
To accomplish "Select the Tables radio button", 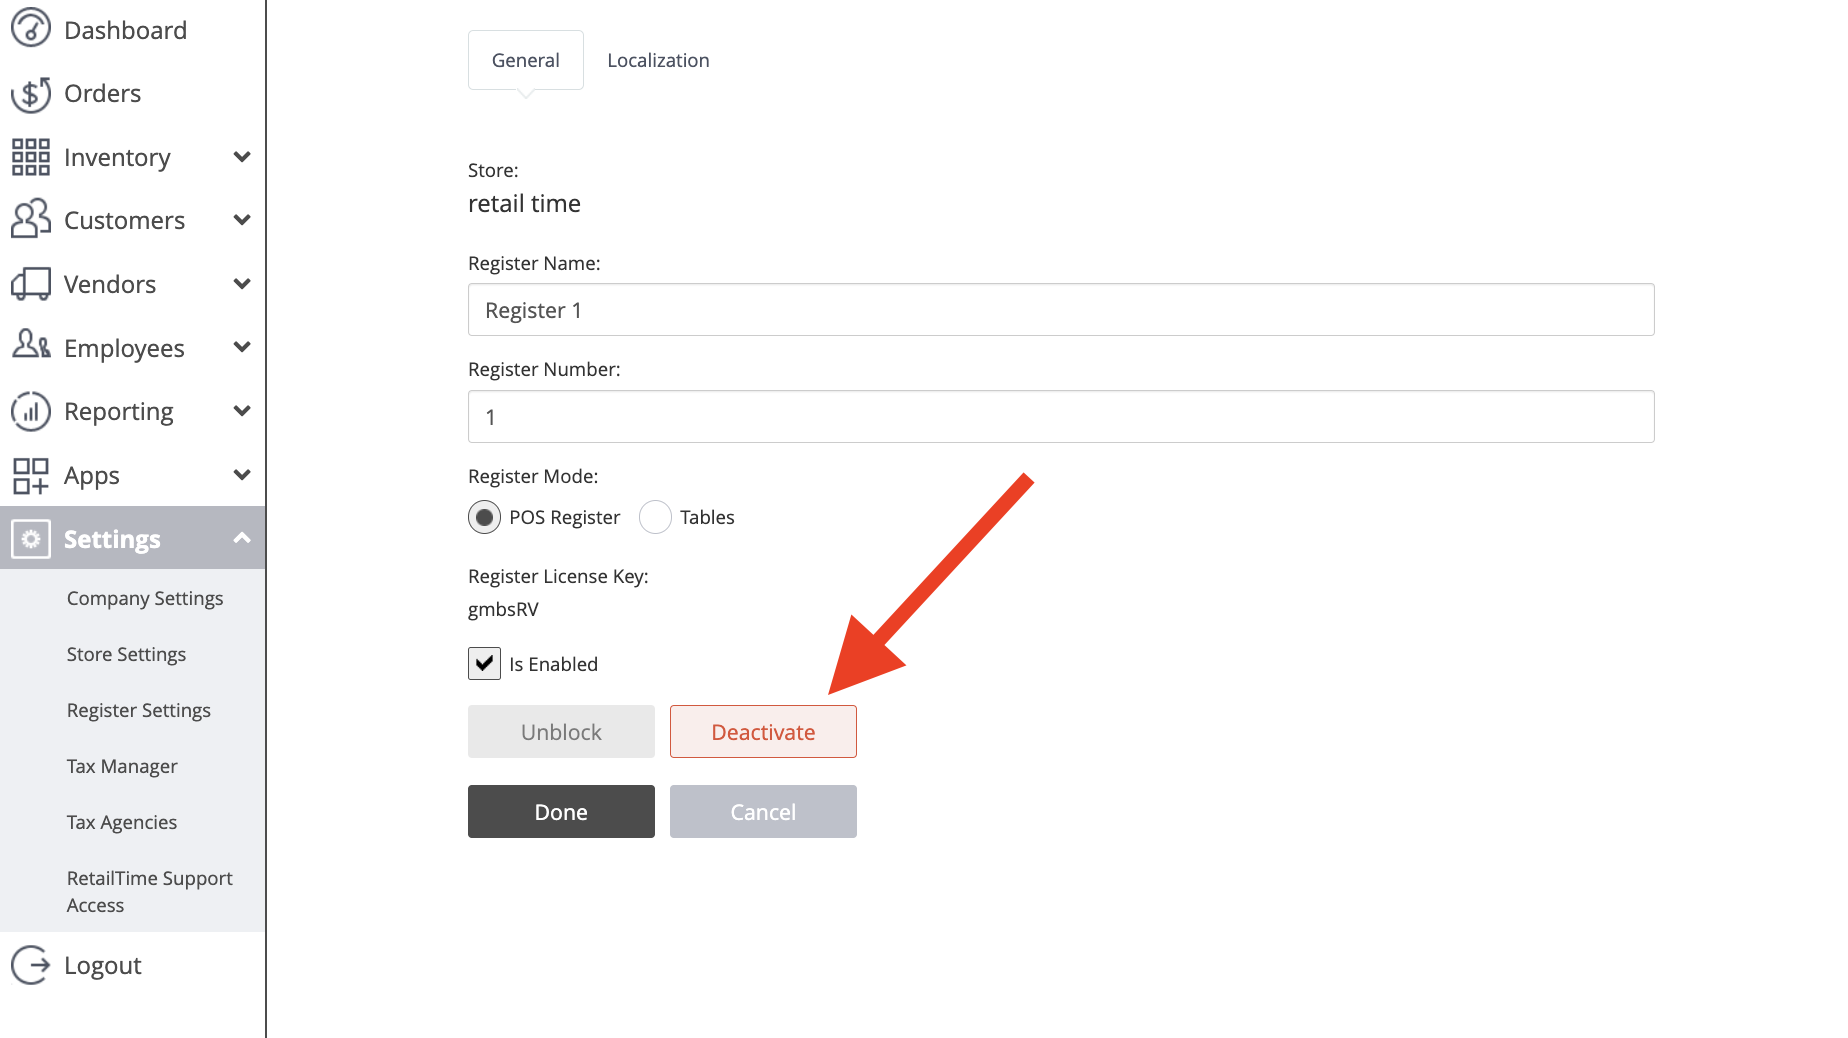I will click(x=655, y=517).
